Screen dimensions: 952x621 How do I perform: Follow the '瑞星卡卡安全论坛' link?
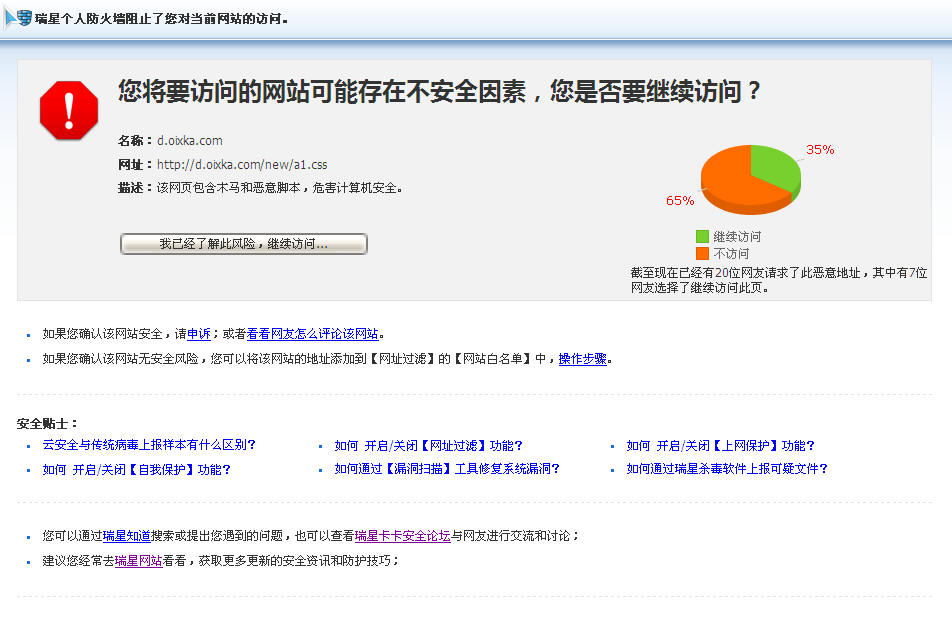[x=403, y=536]
